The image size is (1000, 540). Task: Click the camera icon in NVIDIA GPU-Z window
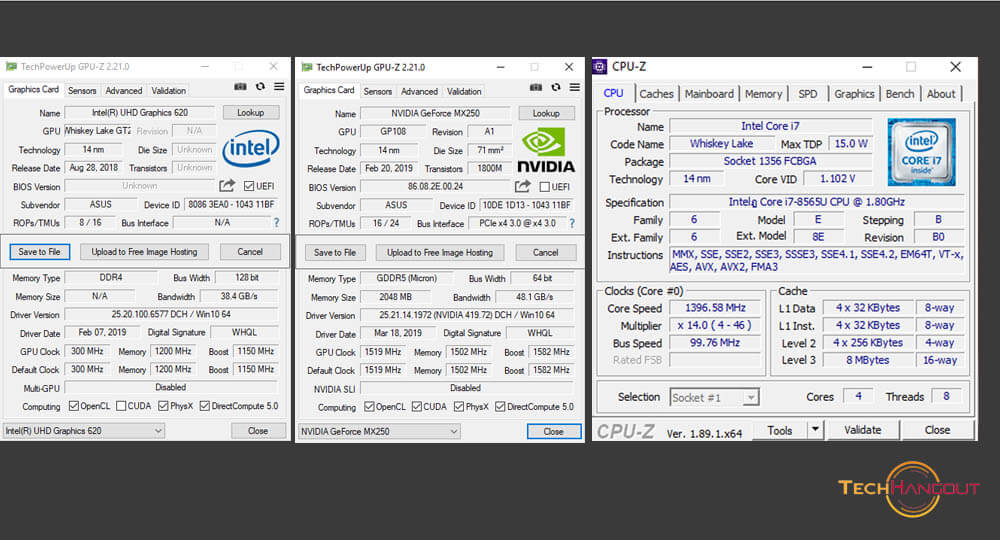[536, 87]
